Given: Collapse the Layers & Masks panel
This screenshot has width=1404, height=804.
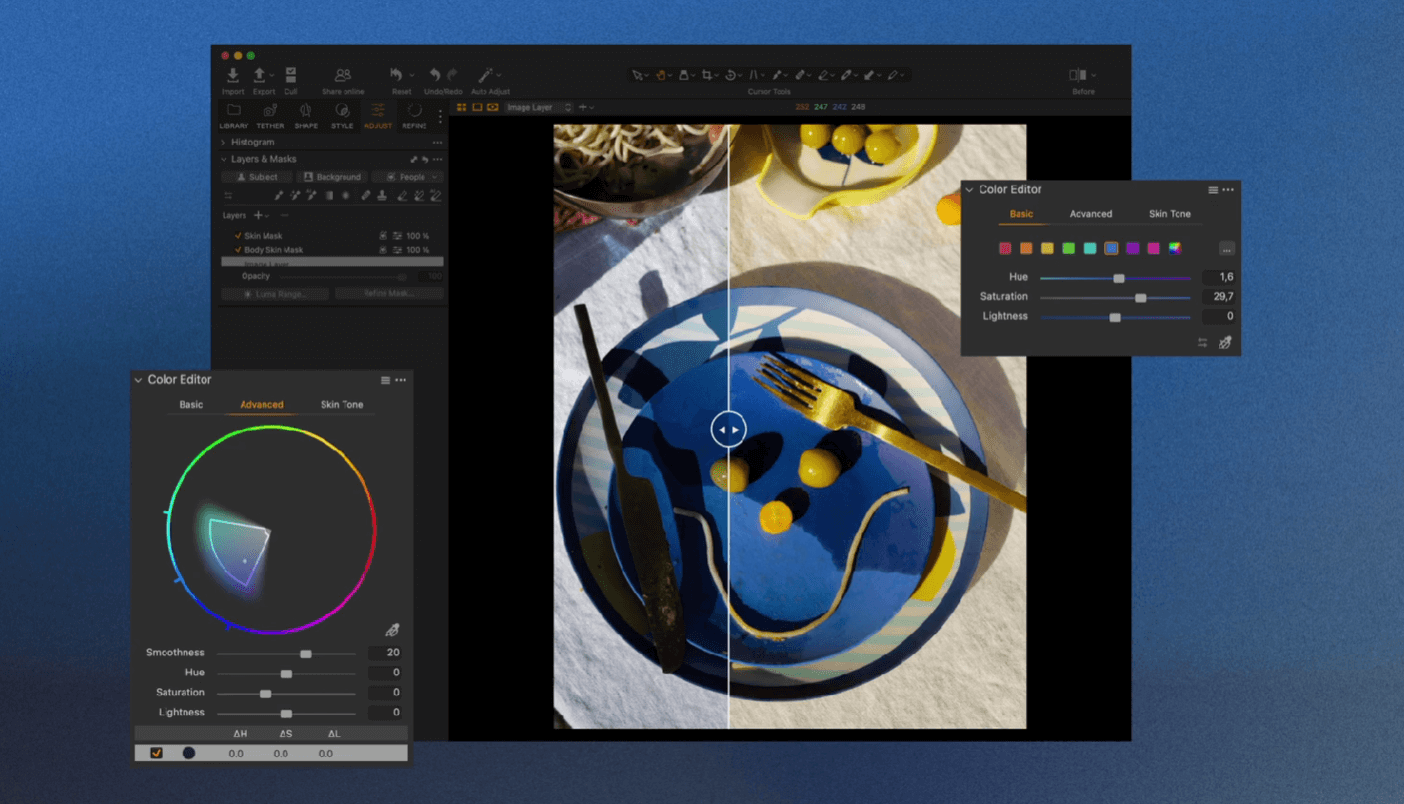Looking at the screenshot, I should pyautogui.click(x=223, y=159).
